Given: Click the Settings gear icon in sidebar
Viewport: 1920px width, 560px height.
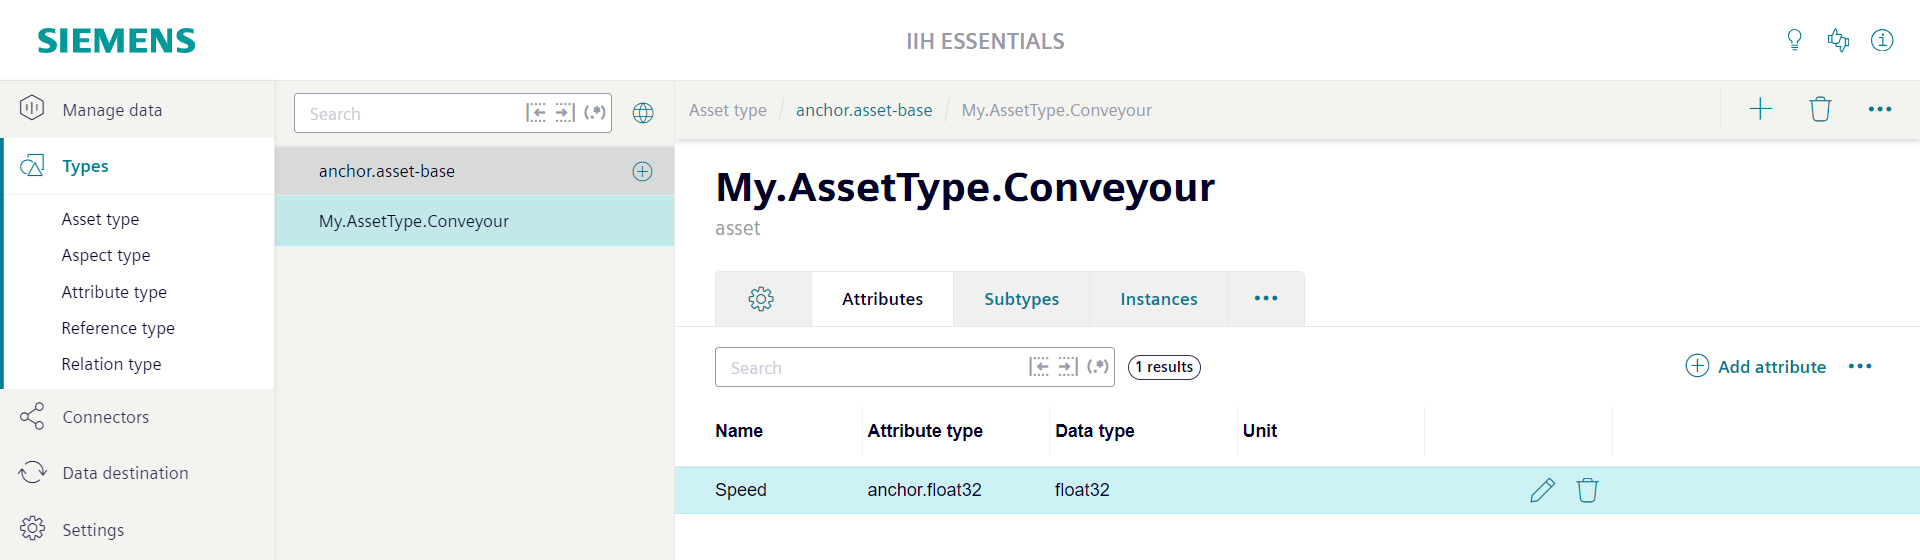Looking at the screenshot, I should pyautogui.click(x=32, y=528).
